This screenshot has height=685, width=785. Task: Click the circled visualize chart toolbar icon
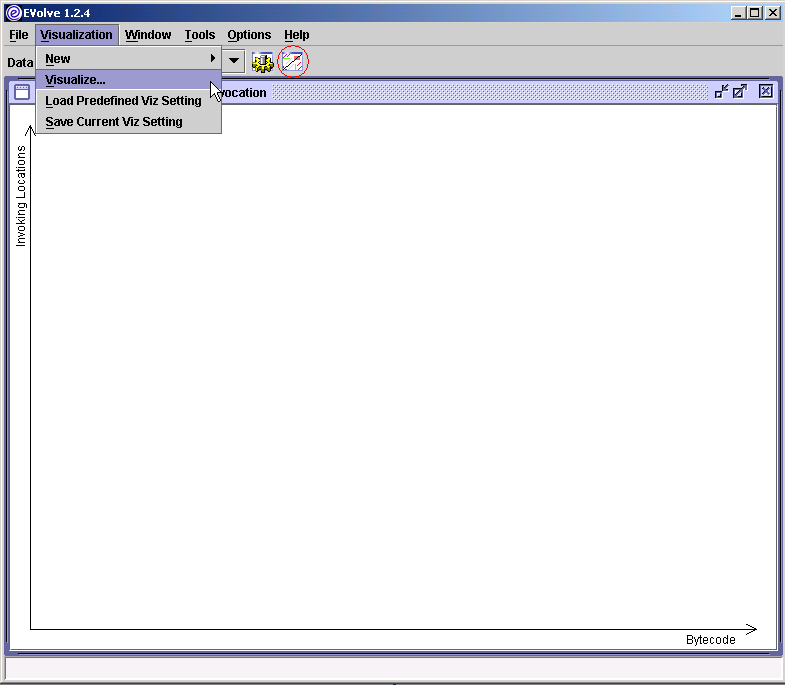pyautogui.click(x=293, y=62)
